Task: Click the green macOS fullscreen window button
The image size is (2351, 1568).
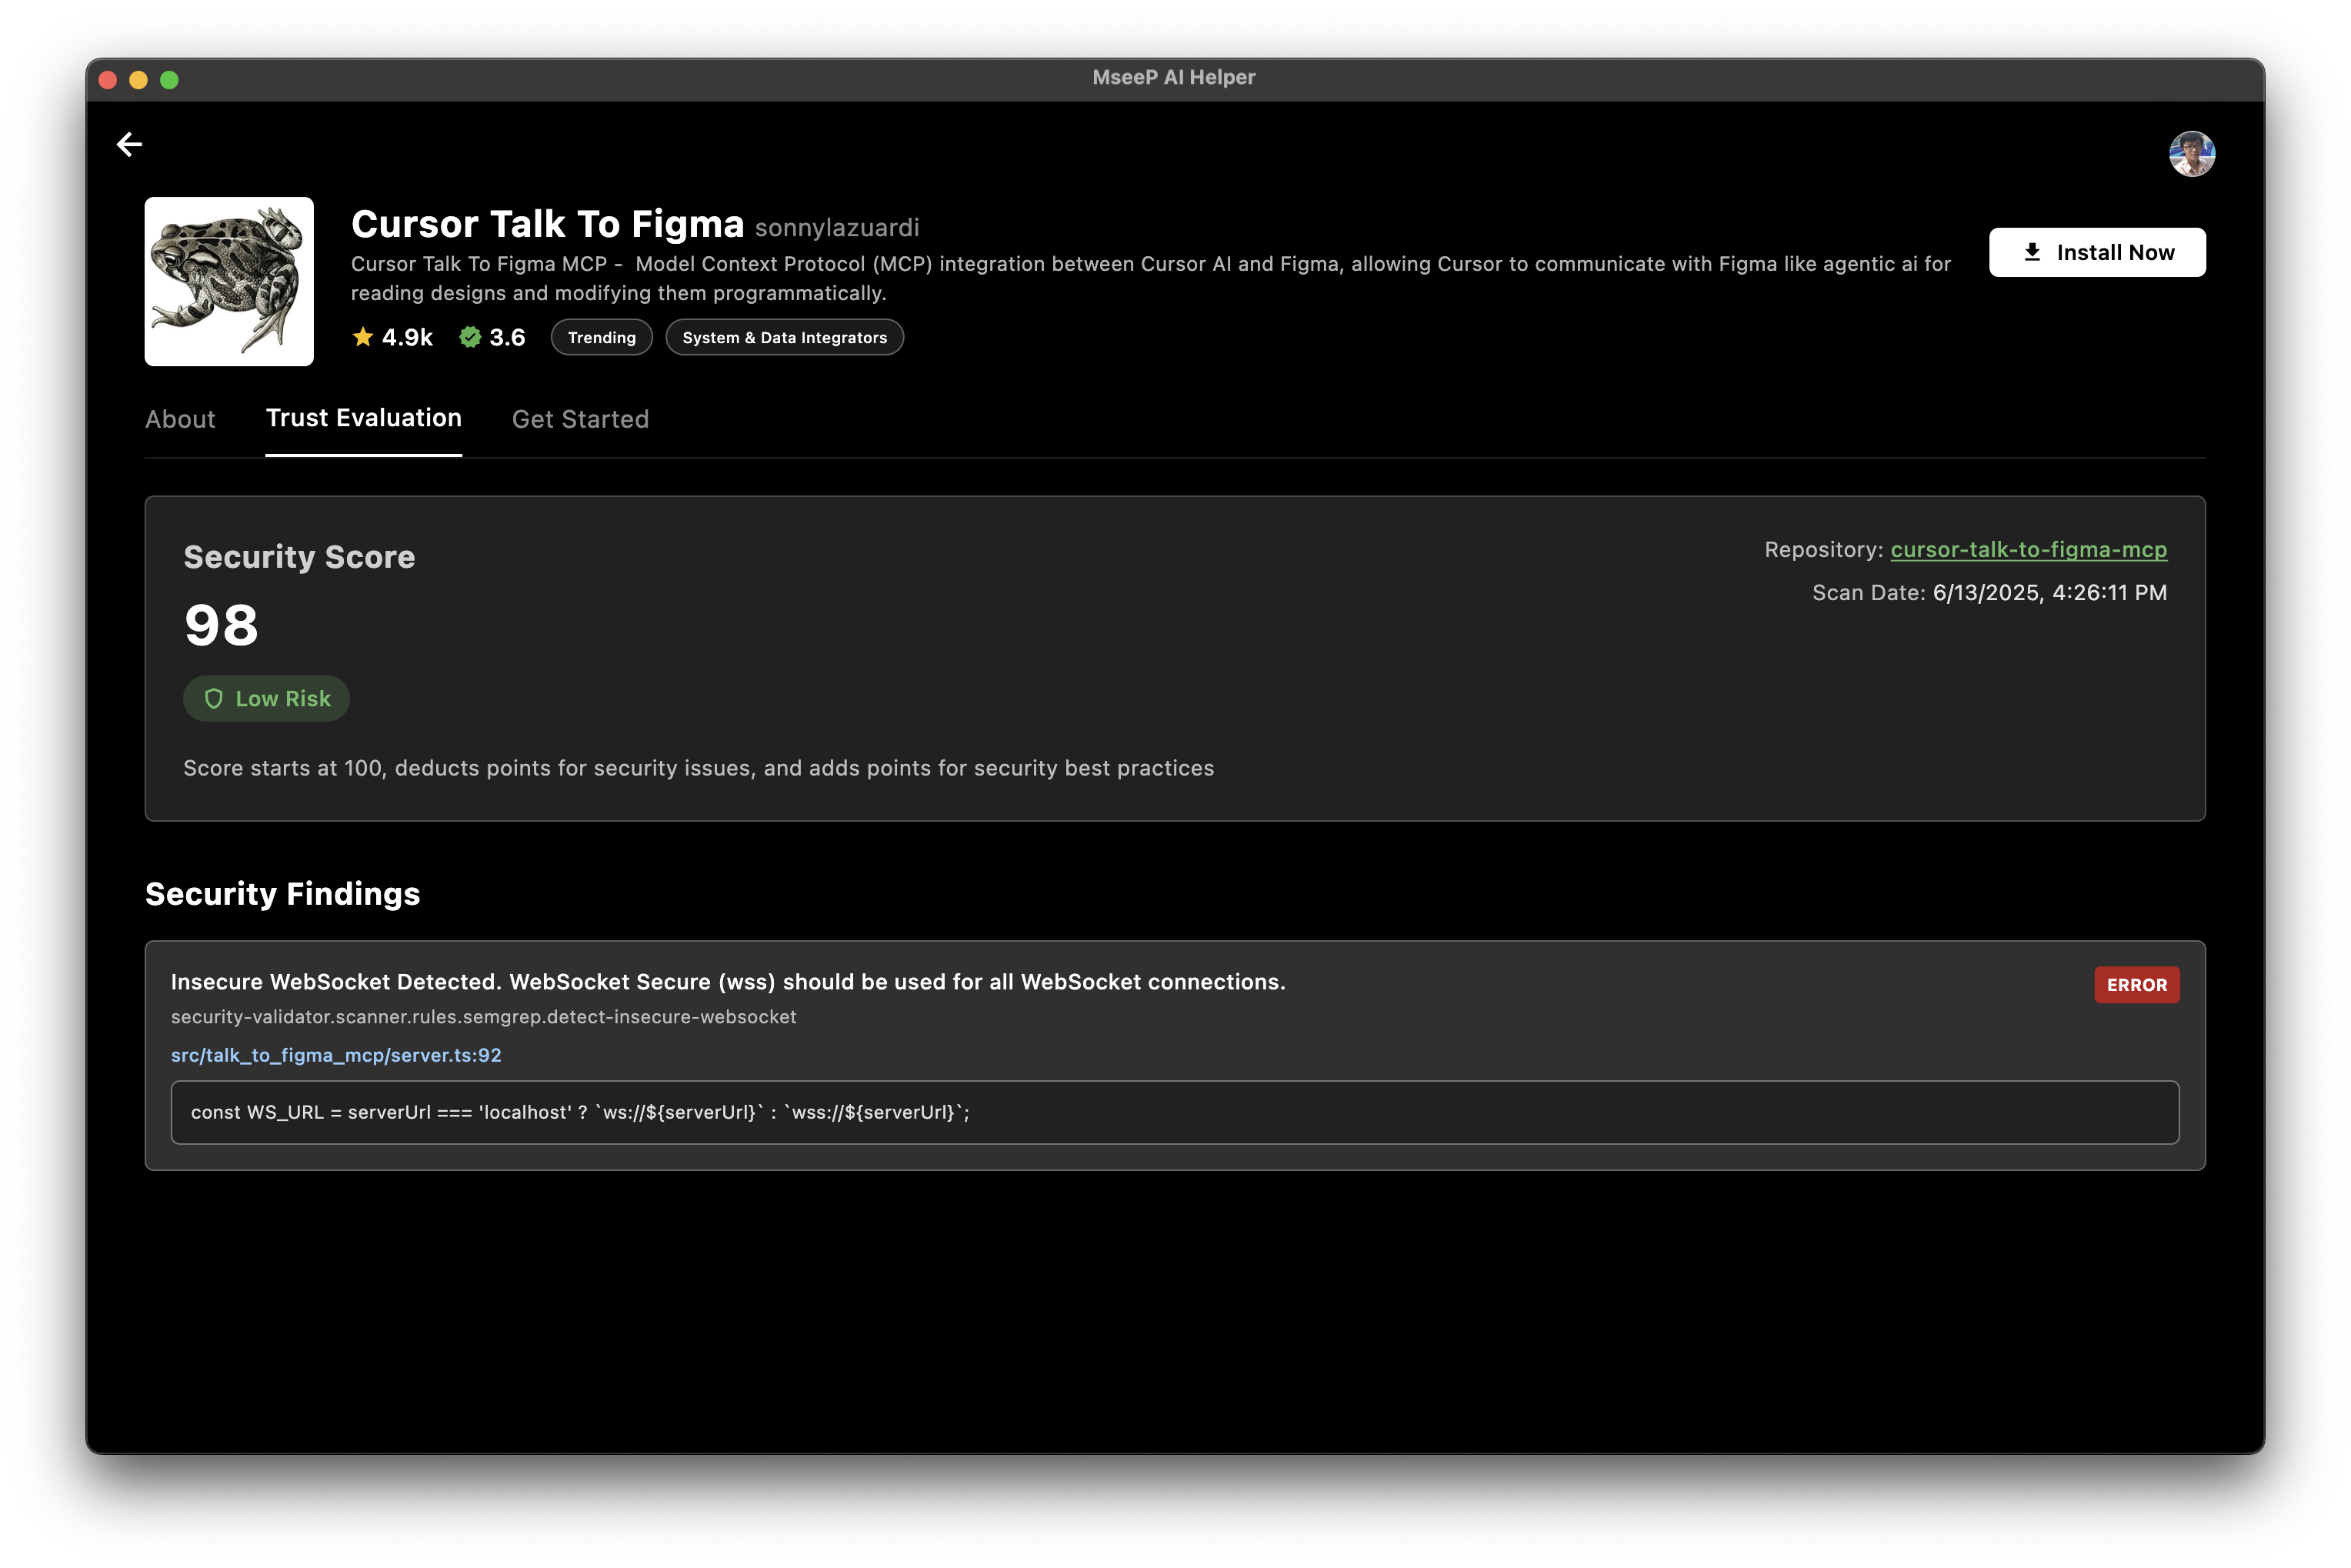Action: tap(169, 80)
